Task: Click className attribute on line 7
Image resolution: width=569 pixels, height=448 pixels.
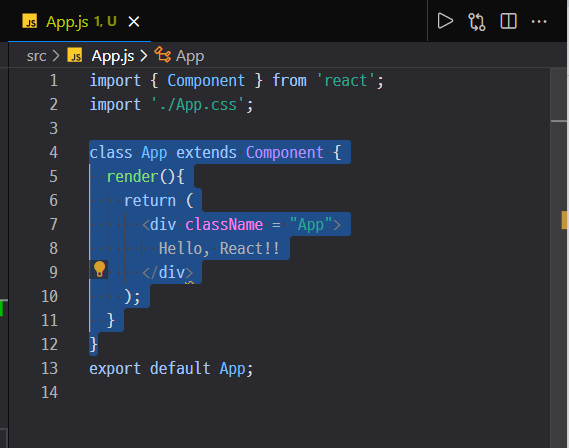Action: (x=224, y=225)
